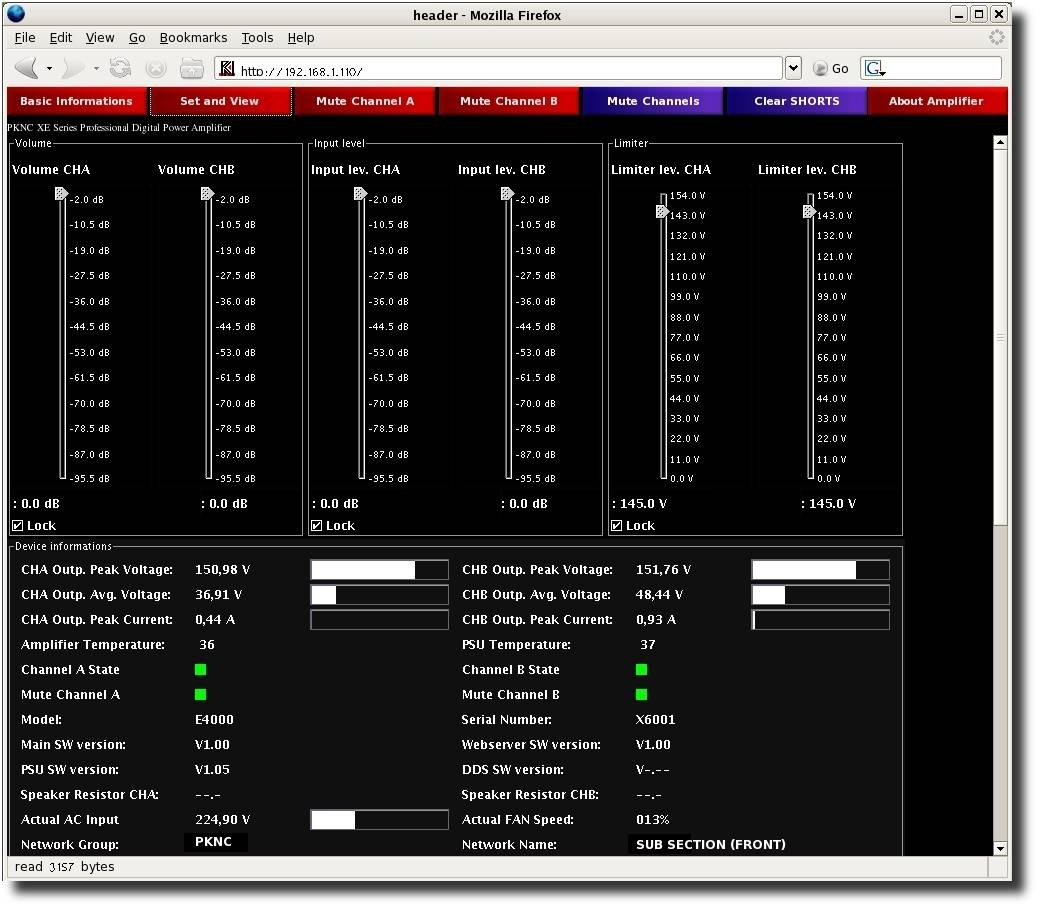Open the View menu
The height and width of the screenshot is (904, 1039).
(99, 38)
